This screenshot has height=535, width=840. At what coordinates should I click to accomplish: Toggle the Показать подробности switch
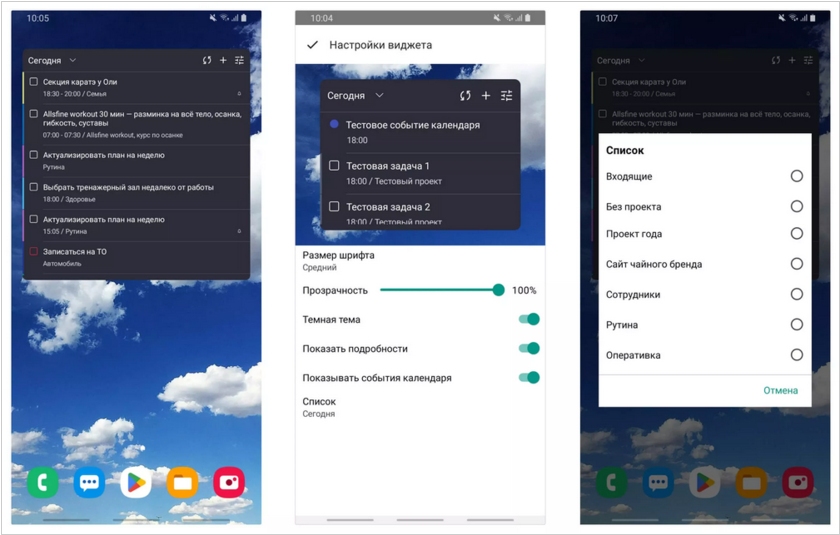pos(528,348)
